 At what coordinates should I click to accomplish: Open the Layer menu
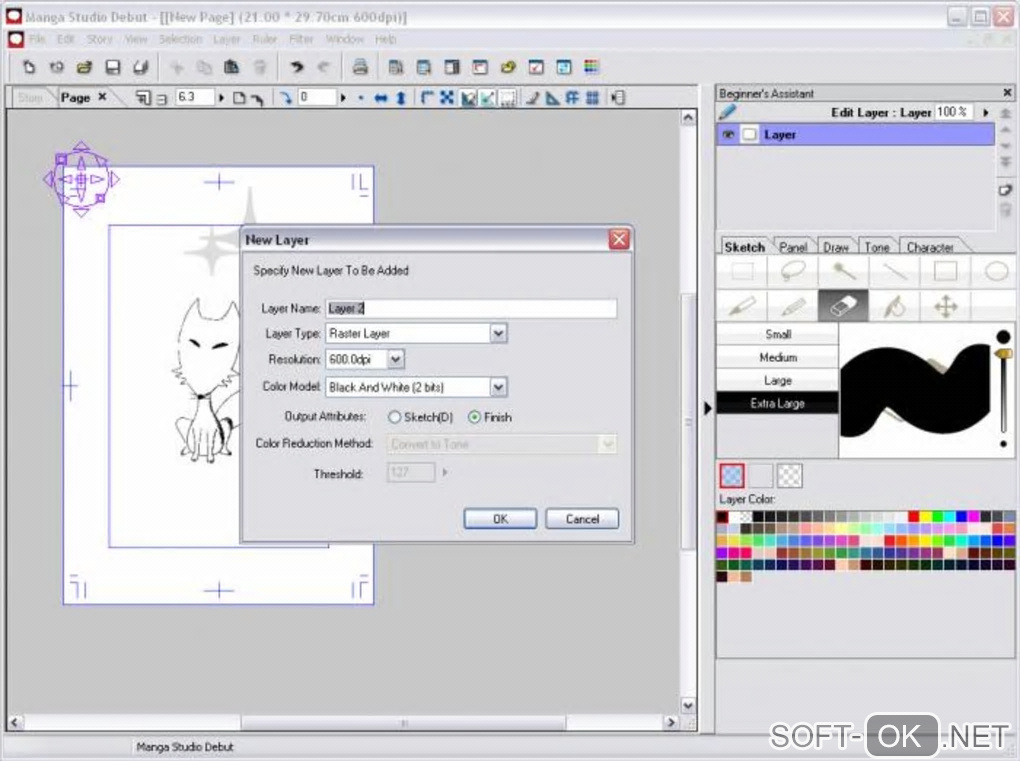point(226,39)
